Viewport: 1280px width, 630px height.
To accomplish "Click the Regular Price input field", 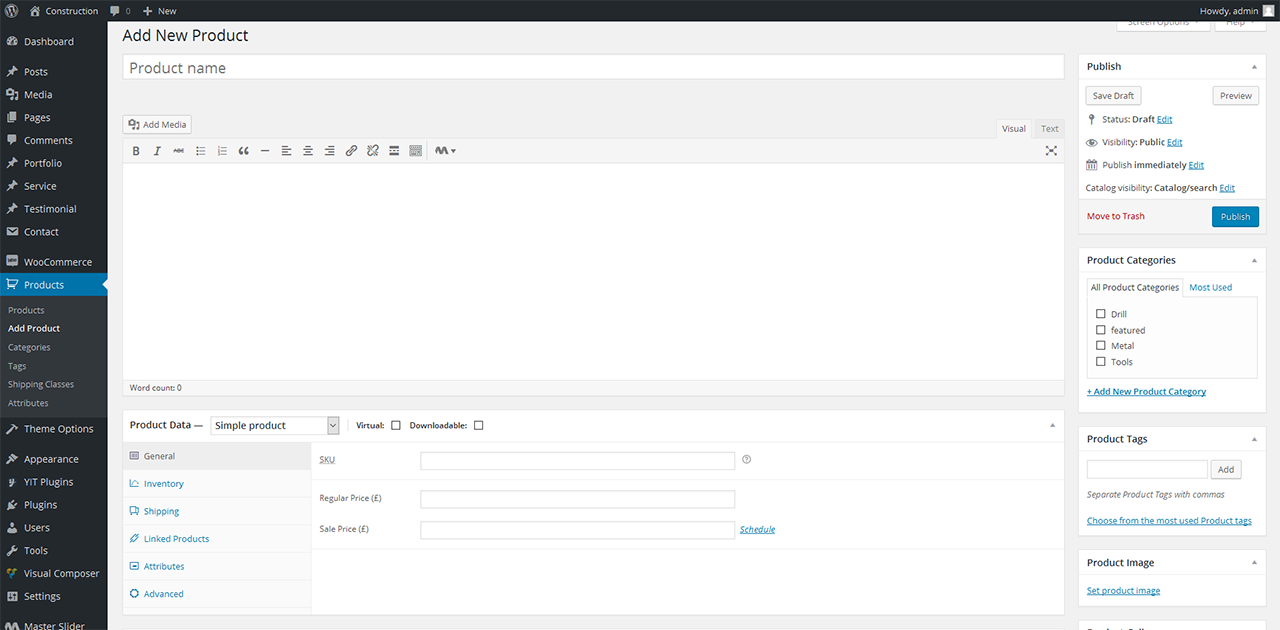I will (577, 499).
